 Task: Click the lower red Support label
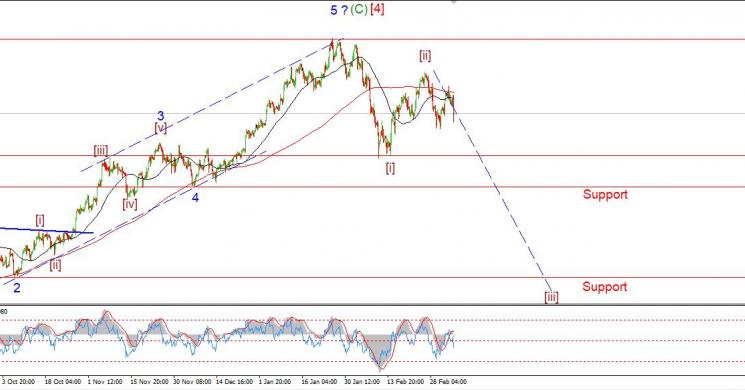click(604, 286)
